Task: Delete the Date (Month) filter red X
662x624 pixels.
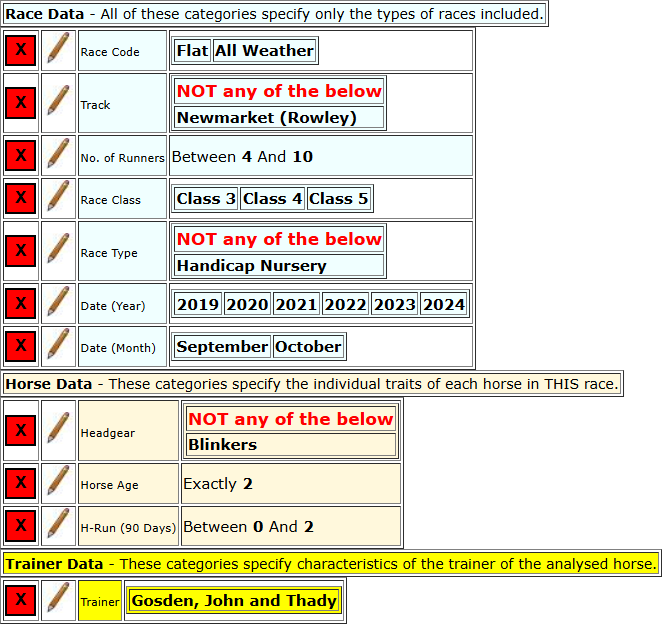Action: click(x=21, y=346)
